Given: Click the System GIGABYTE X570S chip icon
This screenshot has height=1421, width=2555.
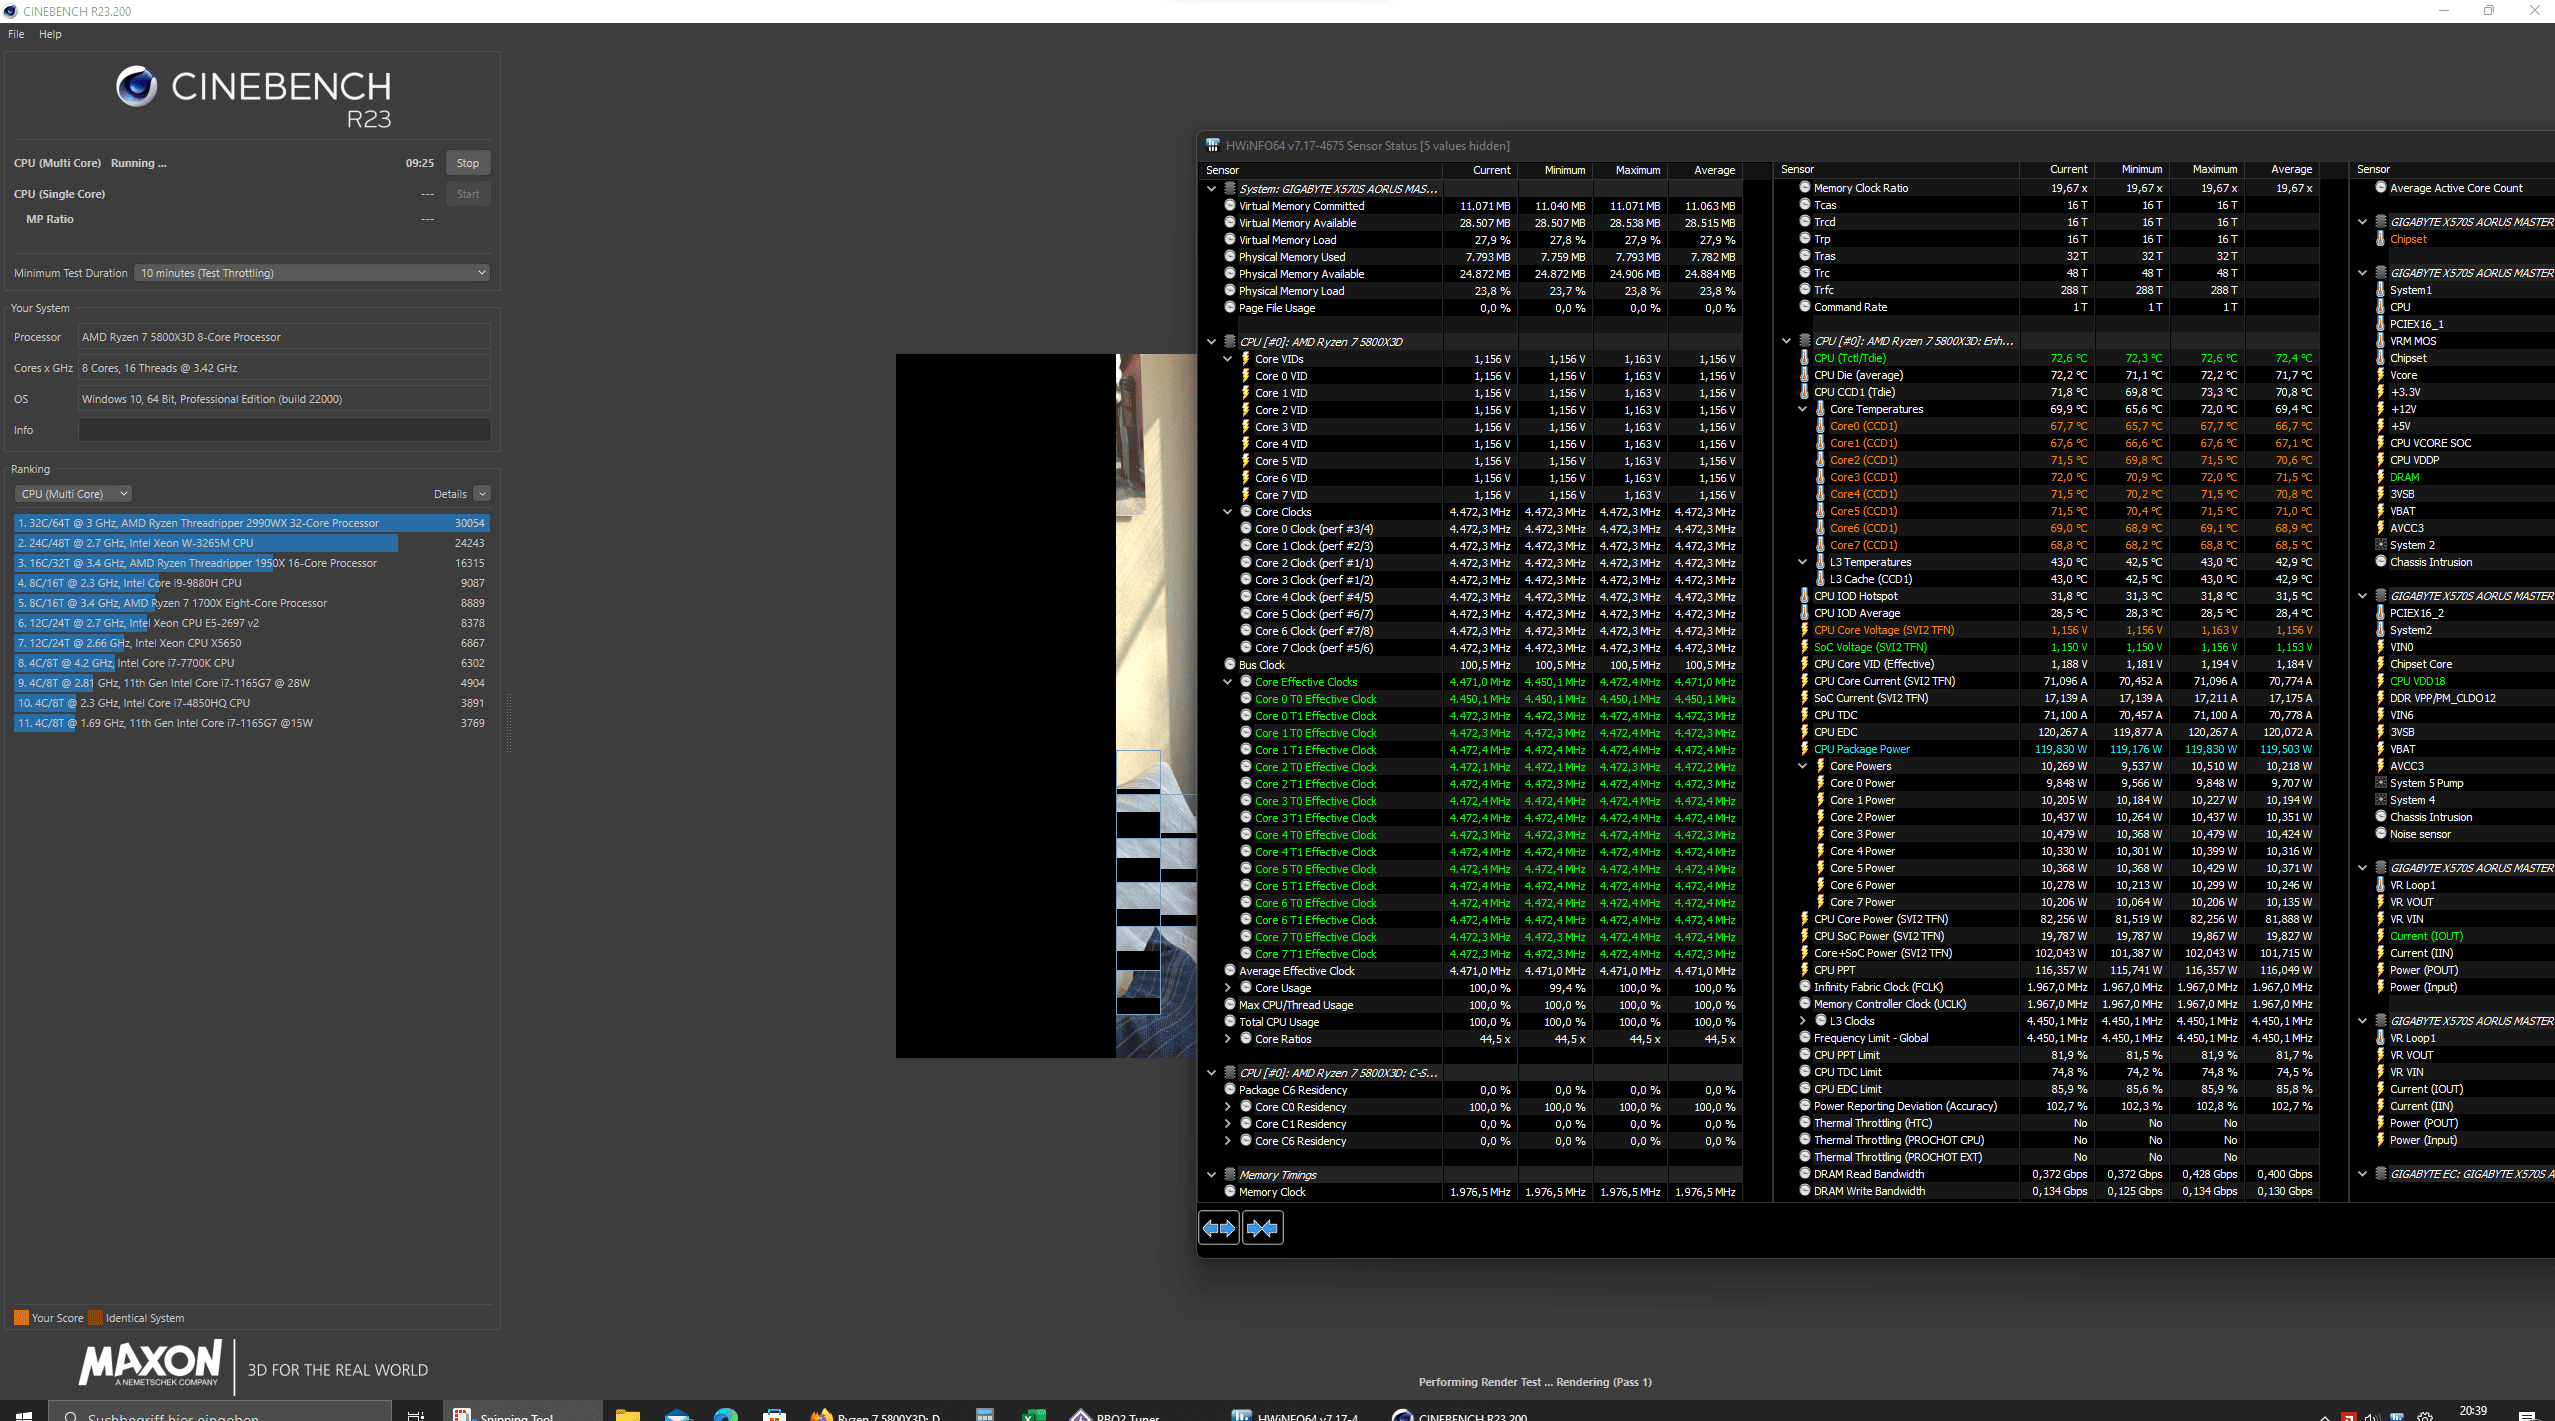Looking at the screenshot, I should (x=1230, y=189).
